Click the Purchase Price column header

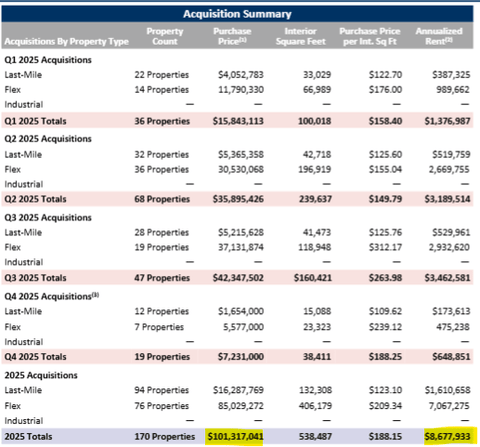232,36
